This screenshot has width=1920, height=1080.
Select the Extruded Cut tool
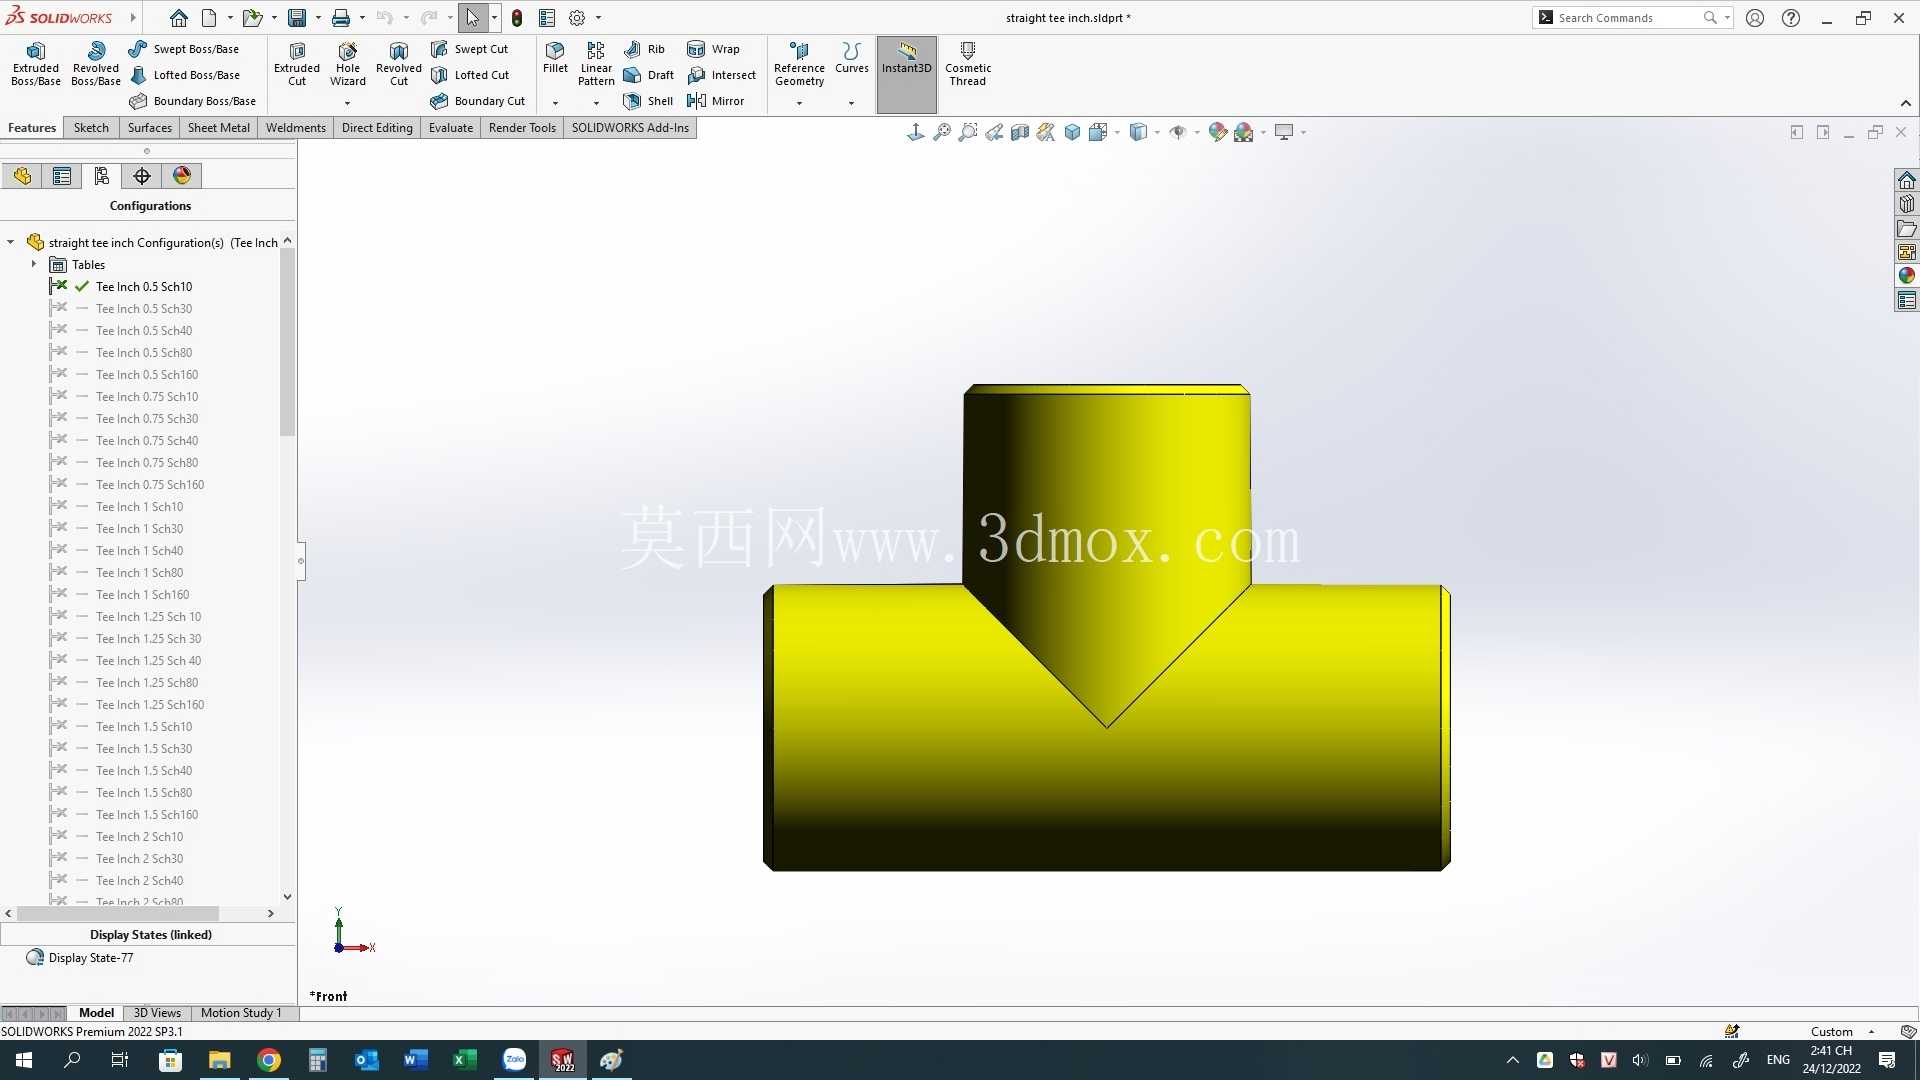[x=297, y=64]
